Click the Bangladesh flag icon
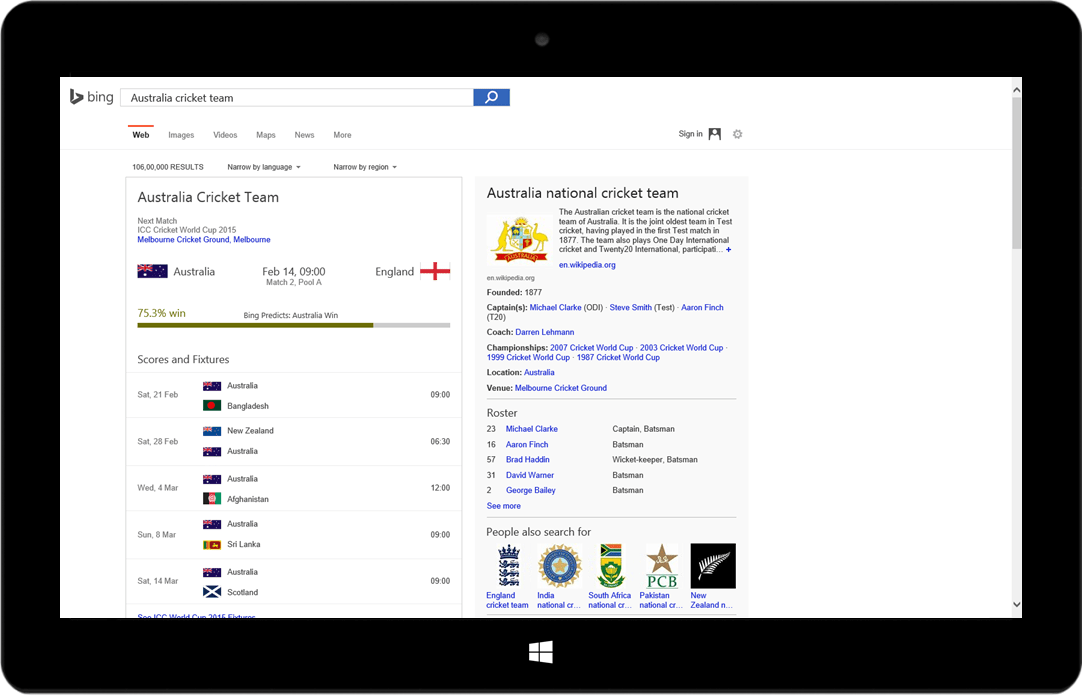 212,406
